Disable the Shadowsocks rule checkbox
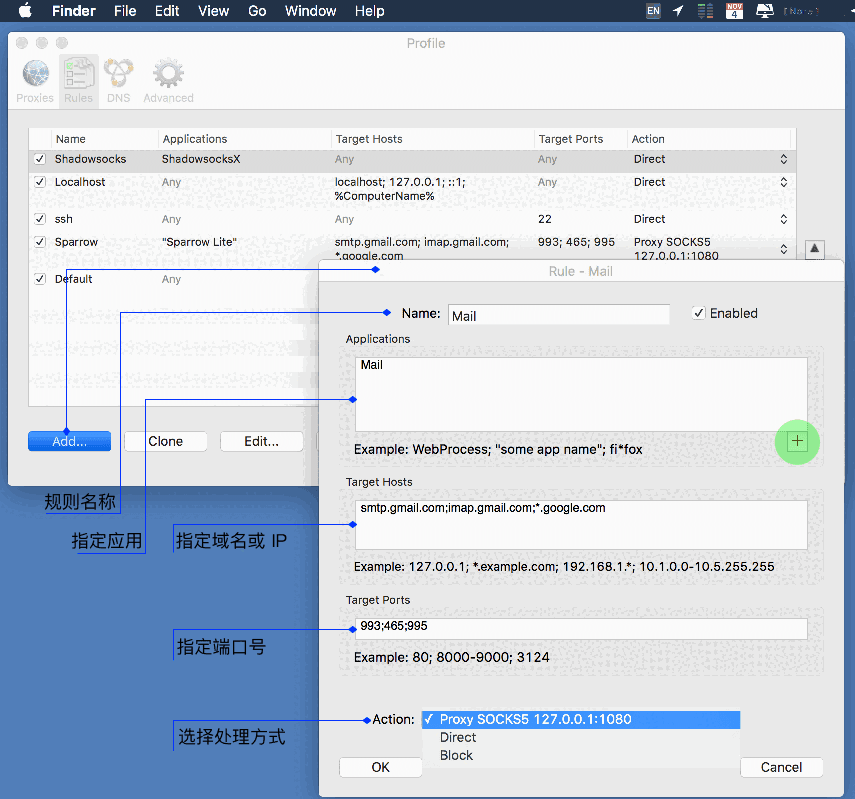This screenshot has width=855, height=799. [x=38, y=159]
